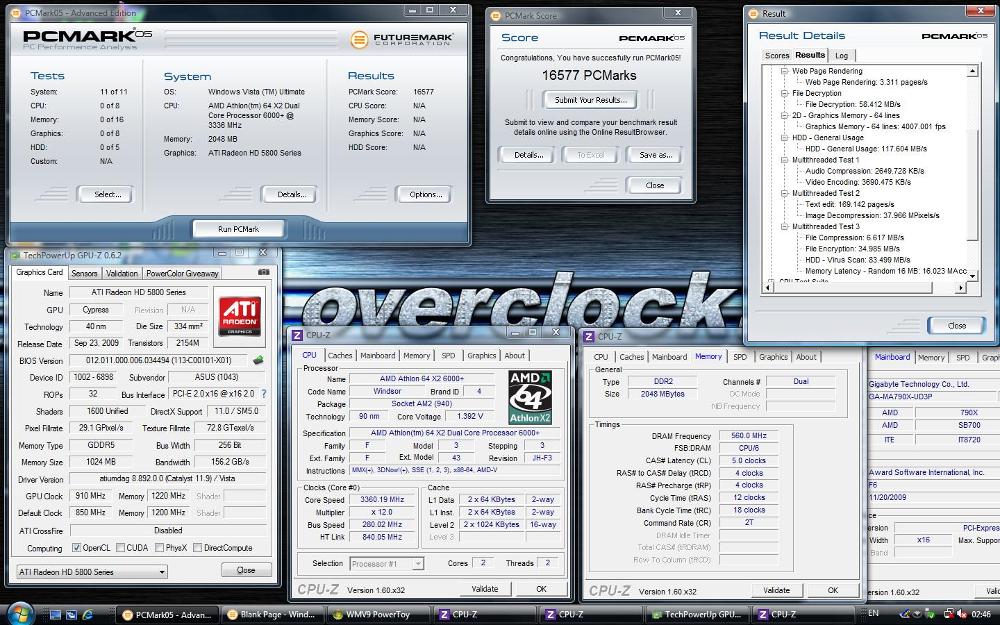Click the DRAM Frequency 560.0 MHz value
Image resolution: width=1000 pixels, height=625 pixels.
coord(749,436)
